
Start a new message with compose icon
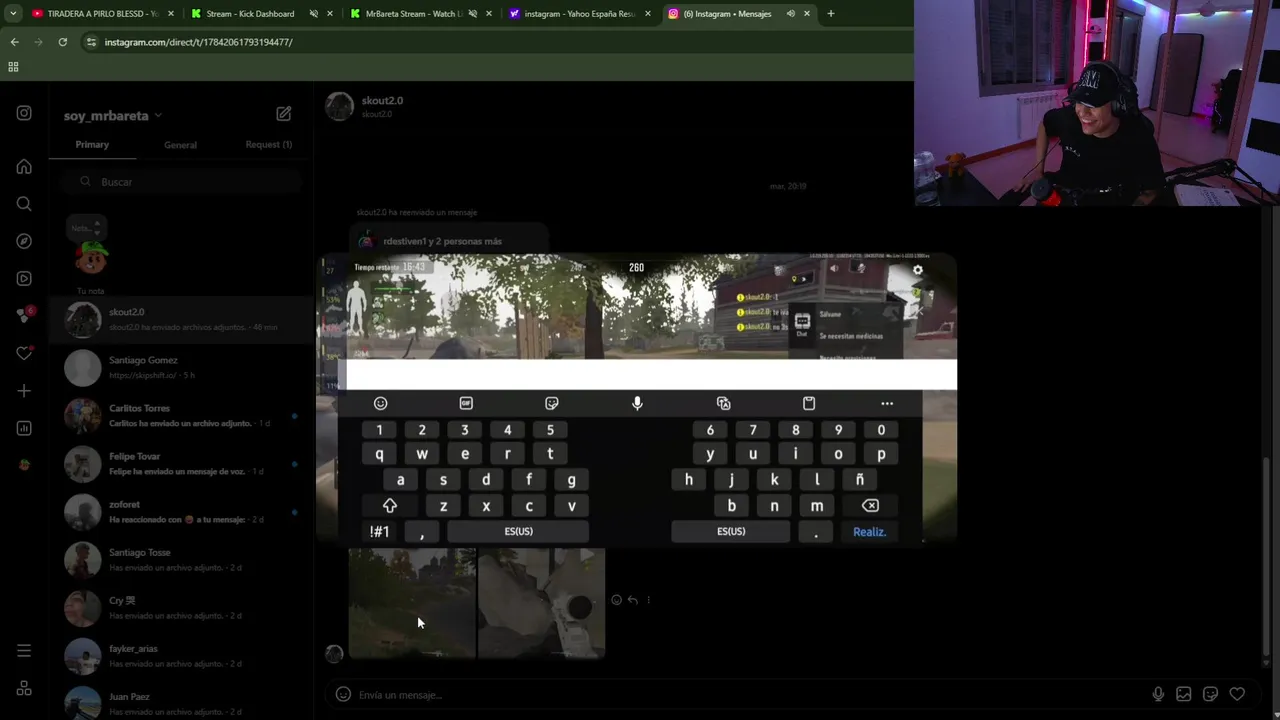[284, 114]
